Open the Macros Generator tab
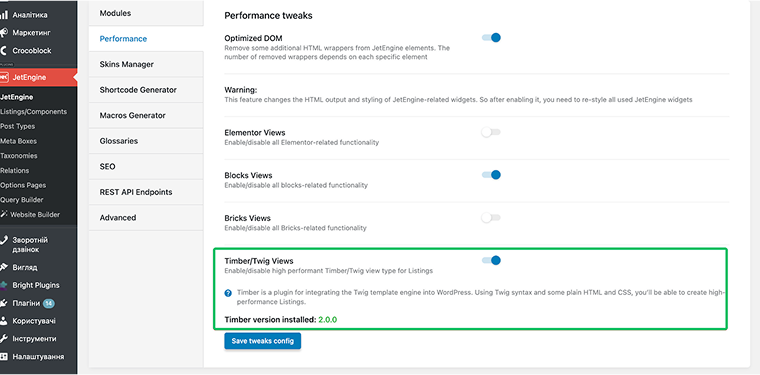760x375 pixels. click(x=146, y=115)
